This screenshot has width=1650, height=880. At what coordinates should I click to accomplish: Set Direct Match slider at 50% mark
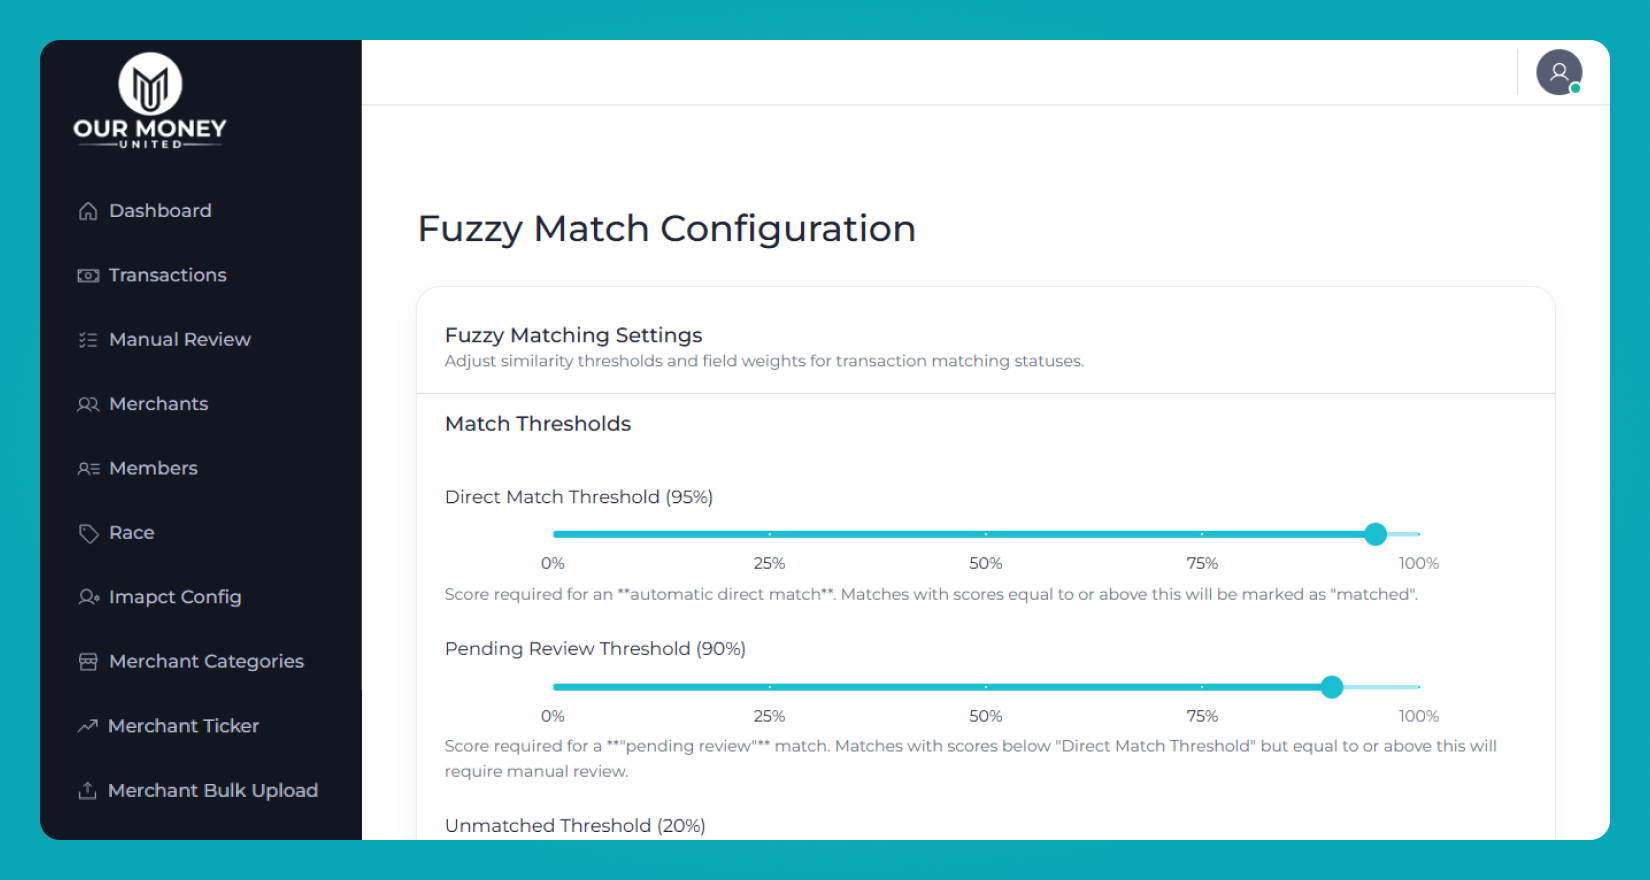(x=986, y=534)
